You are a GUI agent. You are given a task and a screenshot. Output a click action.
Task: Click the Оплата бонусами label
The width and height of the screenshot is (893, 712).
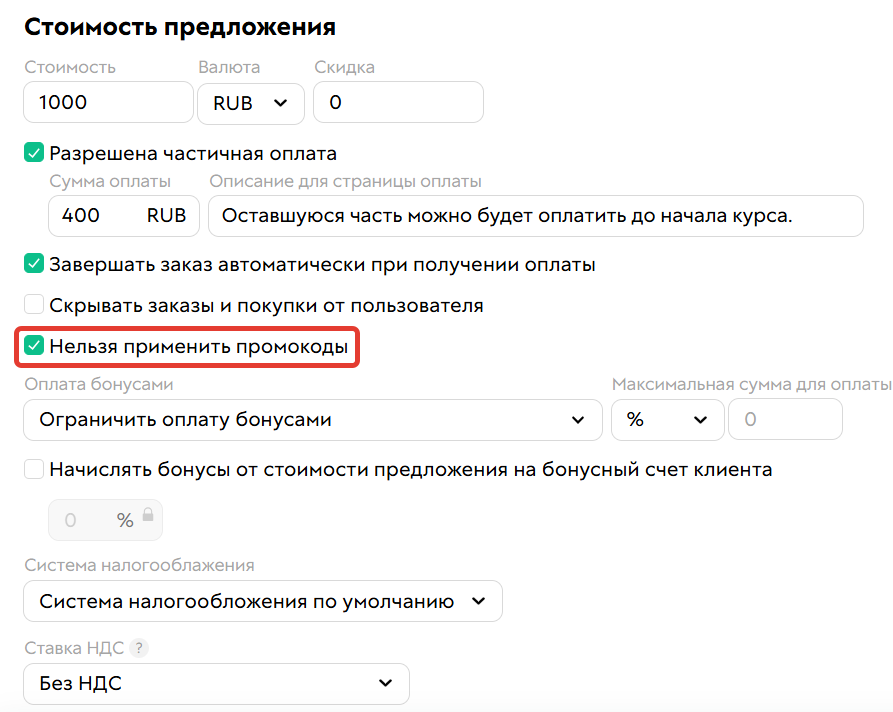click(99, 384)
